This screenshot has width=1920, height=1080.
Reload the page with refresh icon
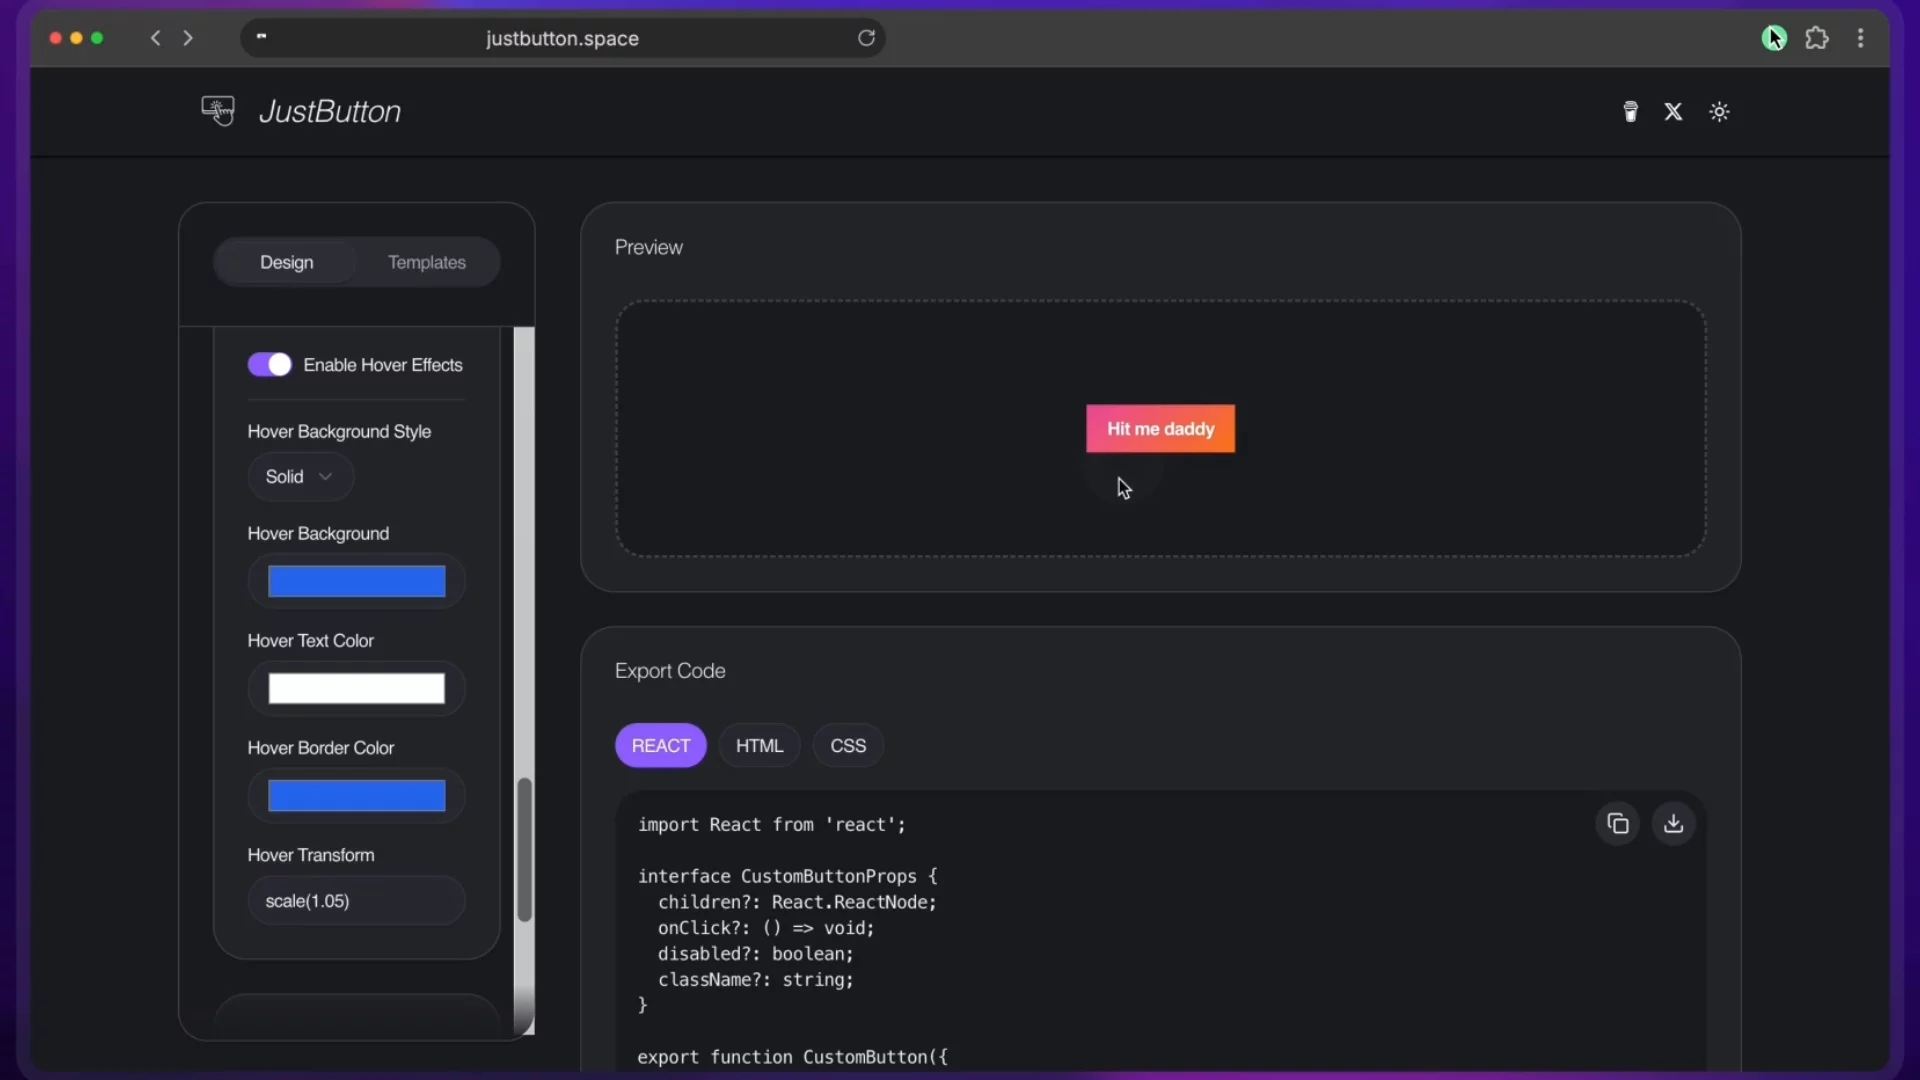[x=866, y=38]
